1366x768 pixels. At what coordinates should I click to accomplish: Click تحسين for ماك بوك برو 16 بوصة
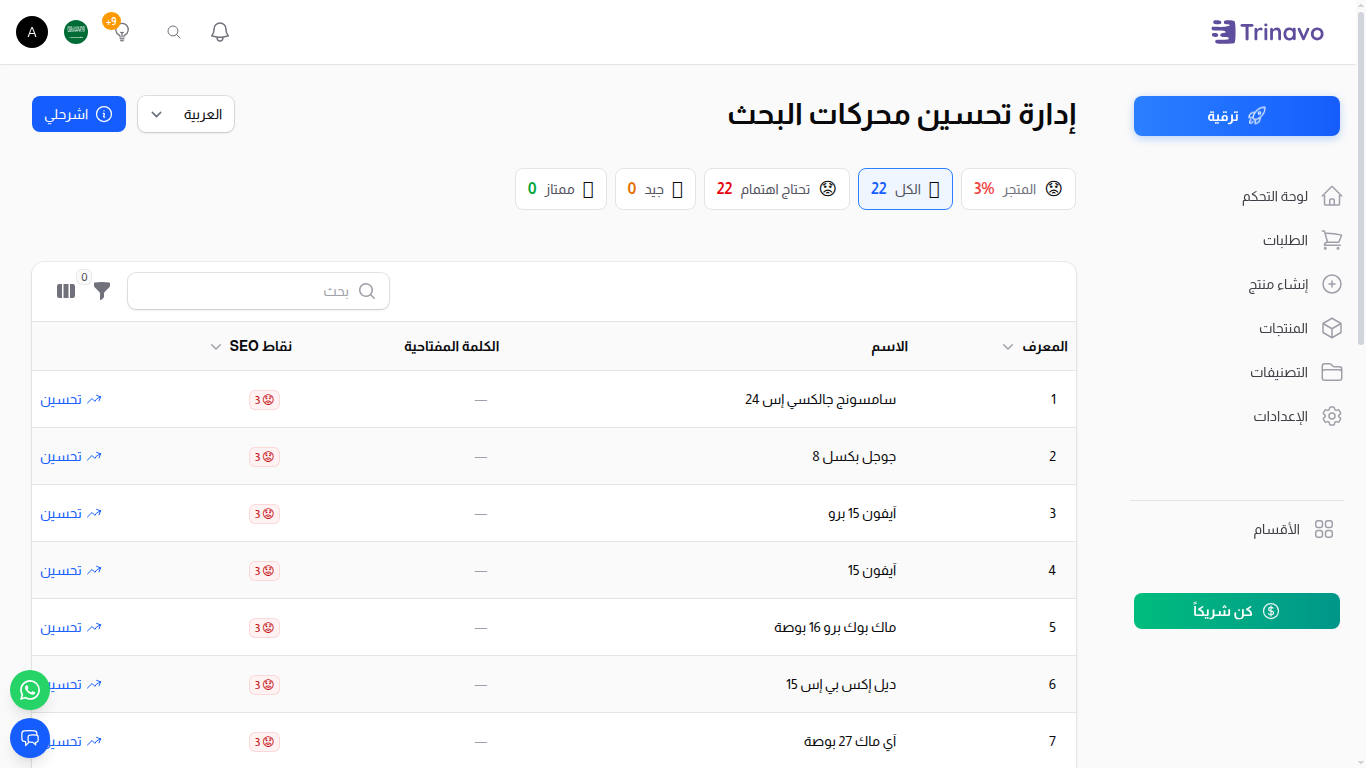point(71,627)
